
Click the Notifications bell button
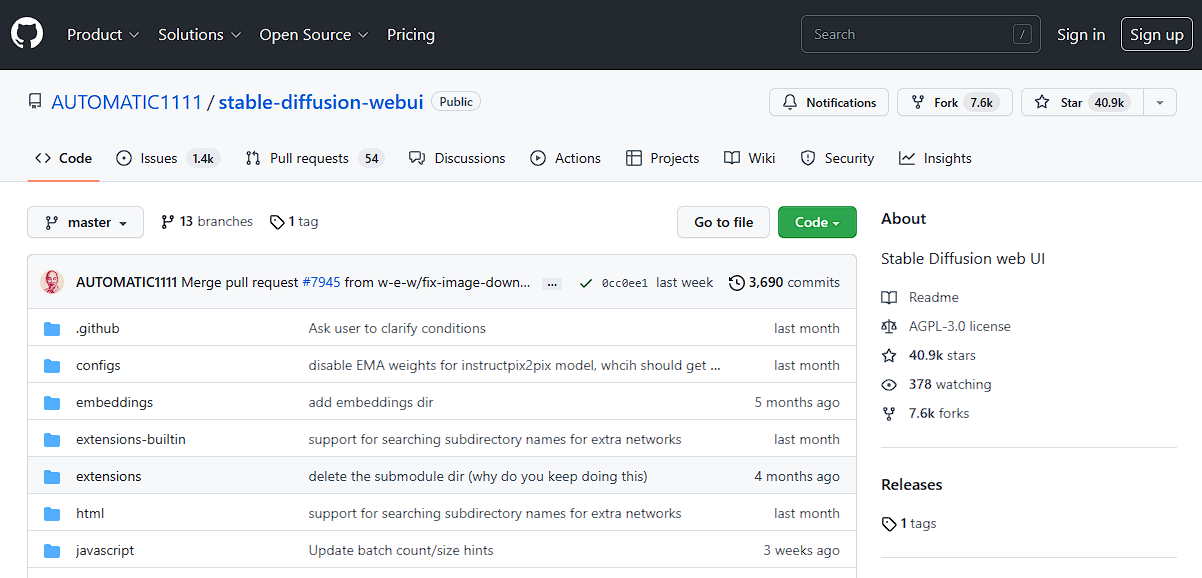pos(829,102)
